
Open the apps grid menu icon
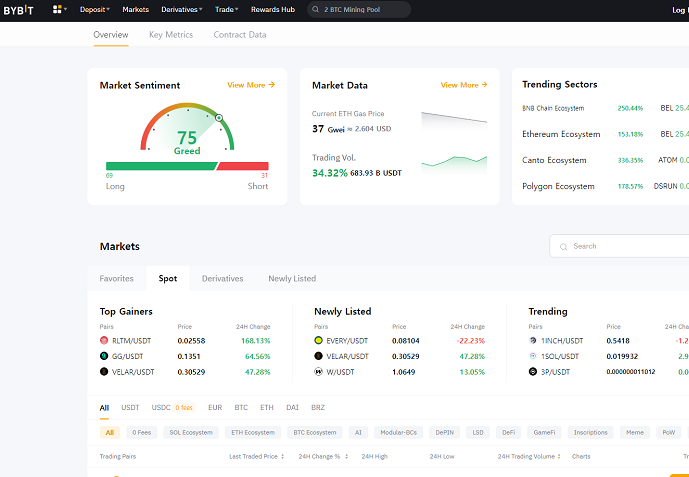pyautogui.click(x=57, y=9)
